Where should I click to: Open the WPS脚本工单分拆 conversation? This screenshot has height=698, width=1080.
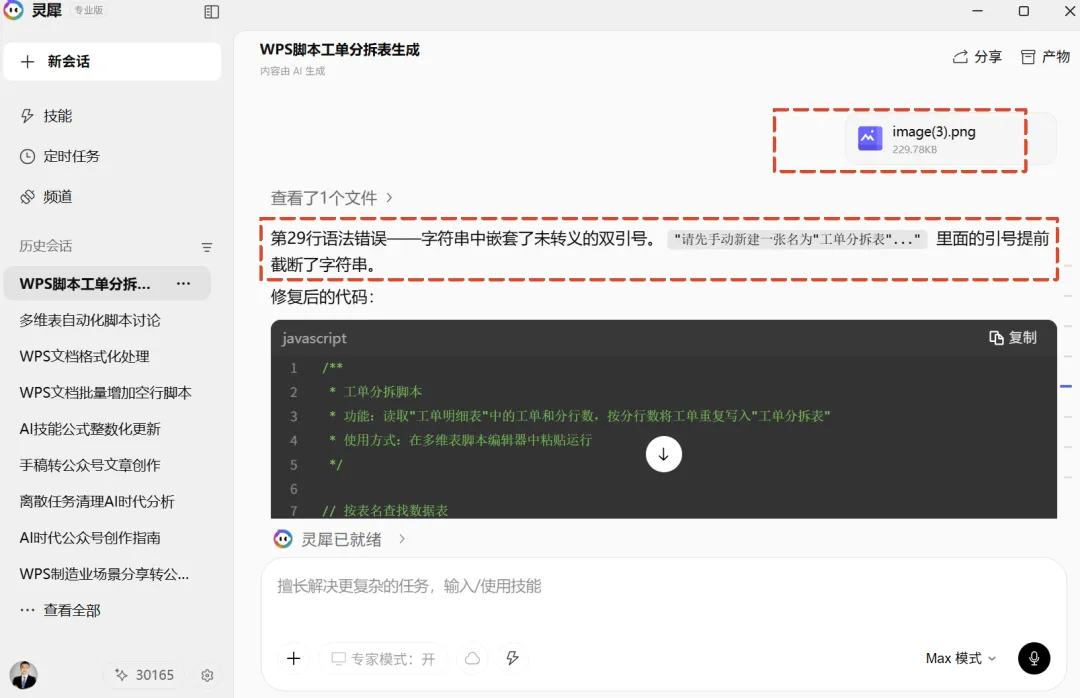point(85,284)
